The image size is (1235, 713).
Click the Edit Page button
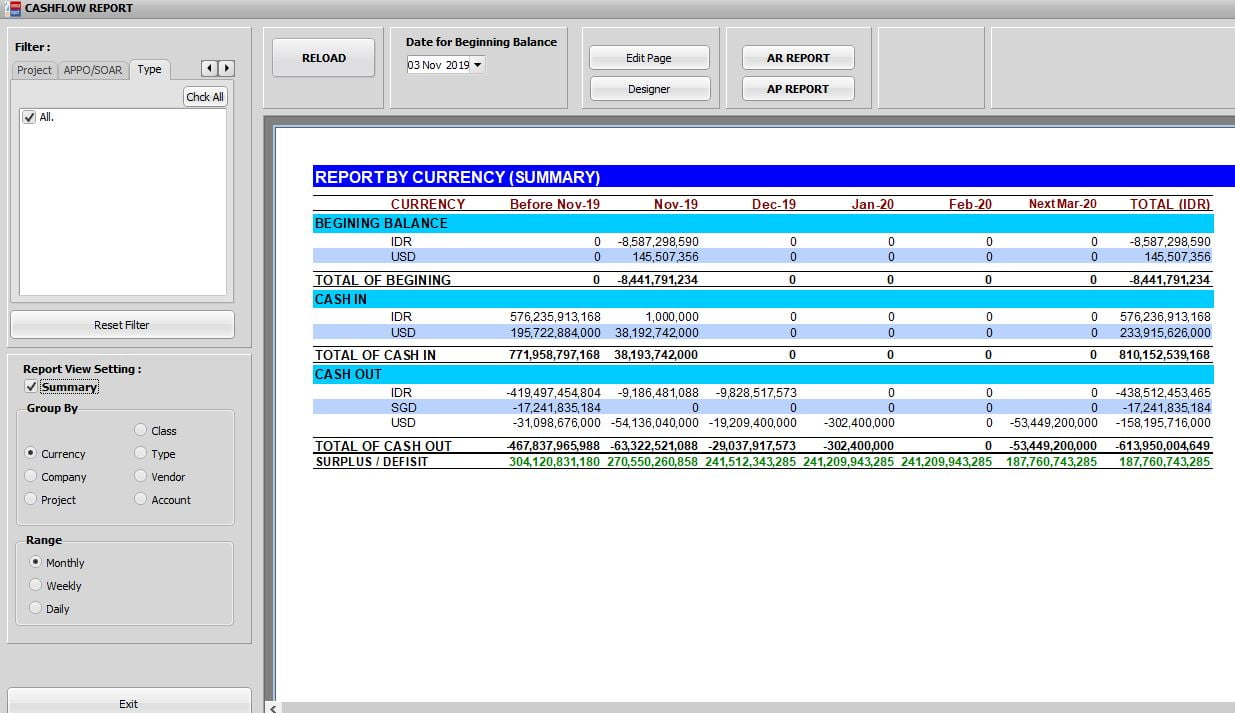point(649,58)
